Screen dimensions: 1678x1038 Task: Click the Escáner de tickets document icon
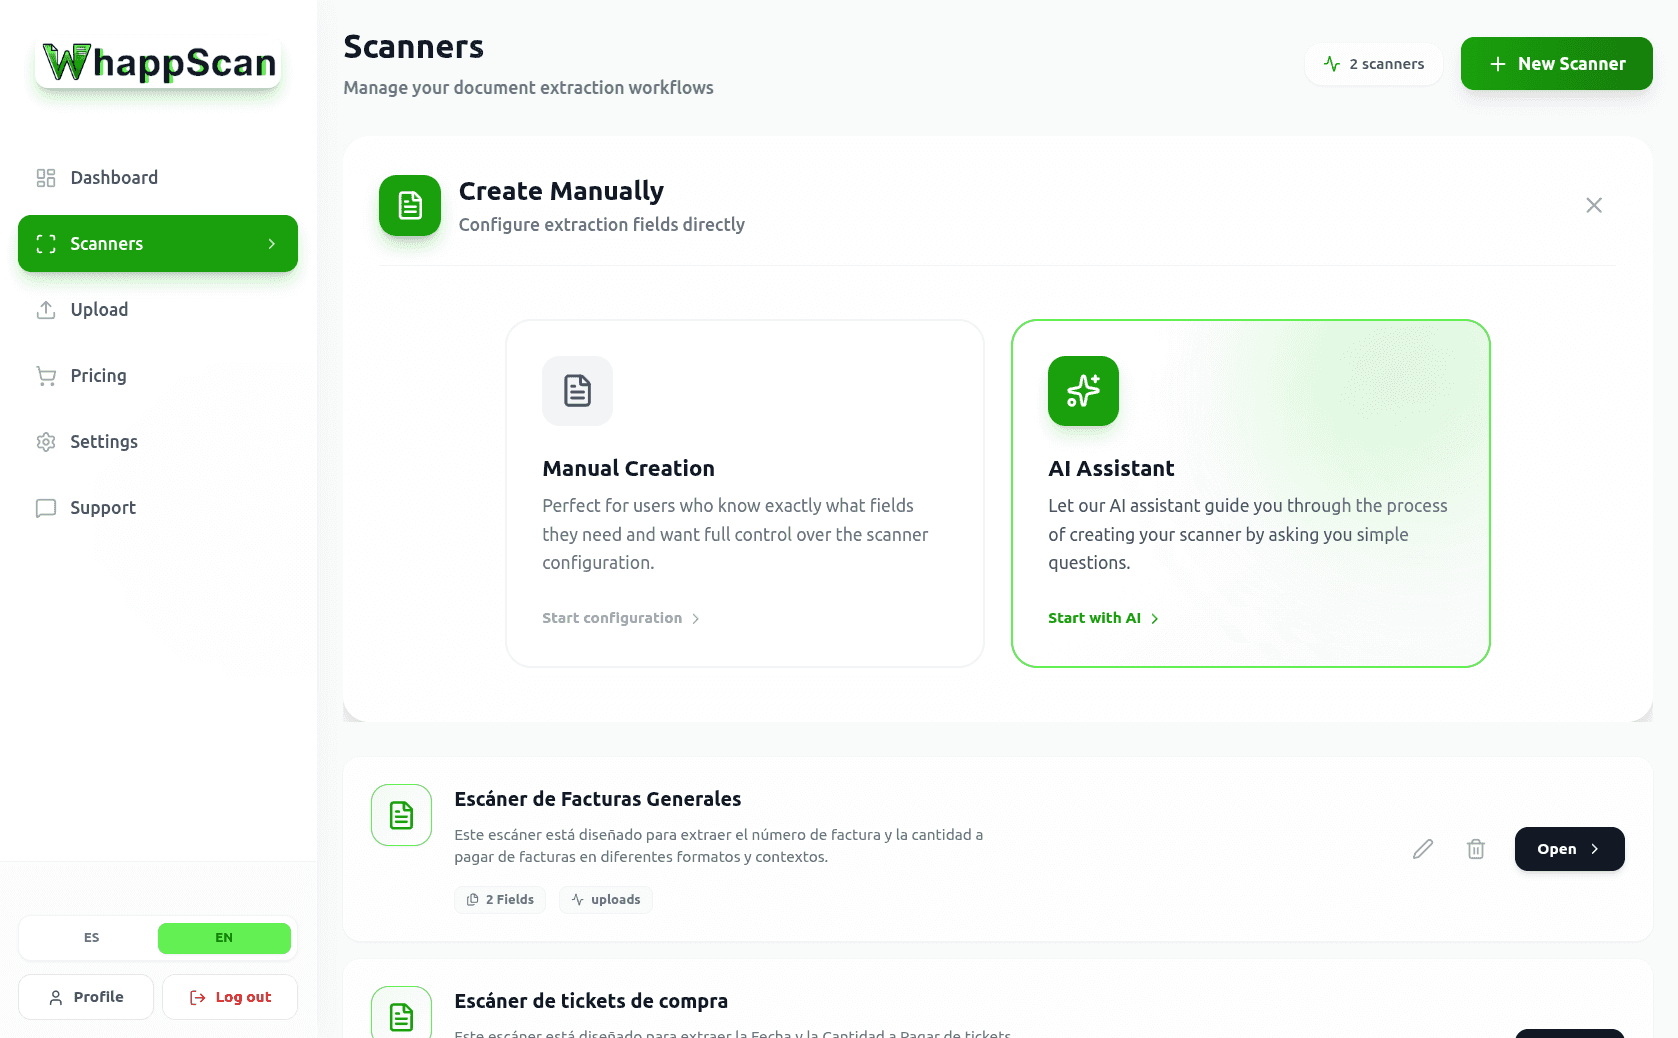point(401,1015)
